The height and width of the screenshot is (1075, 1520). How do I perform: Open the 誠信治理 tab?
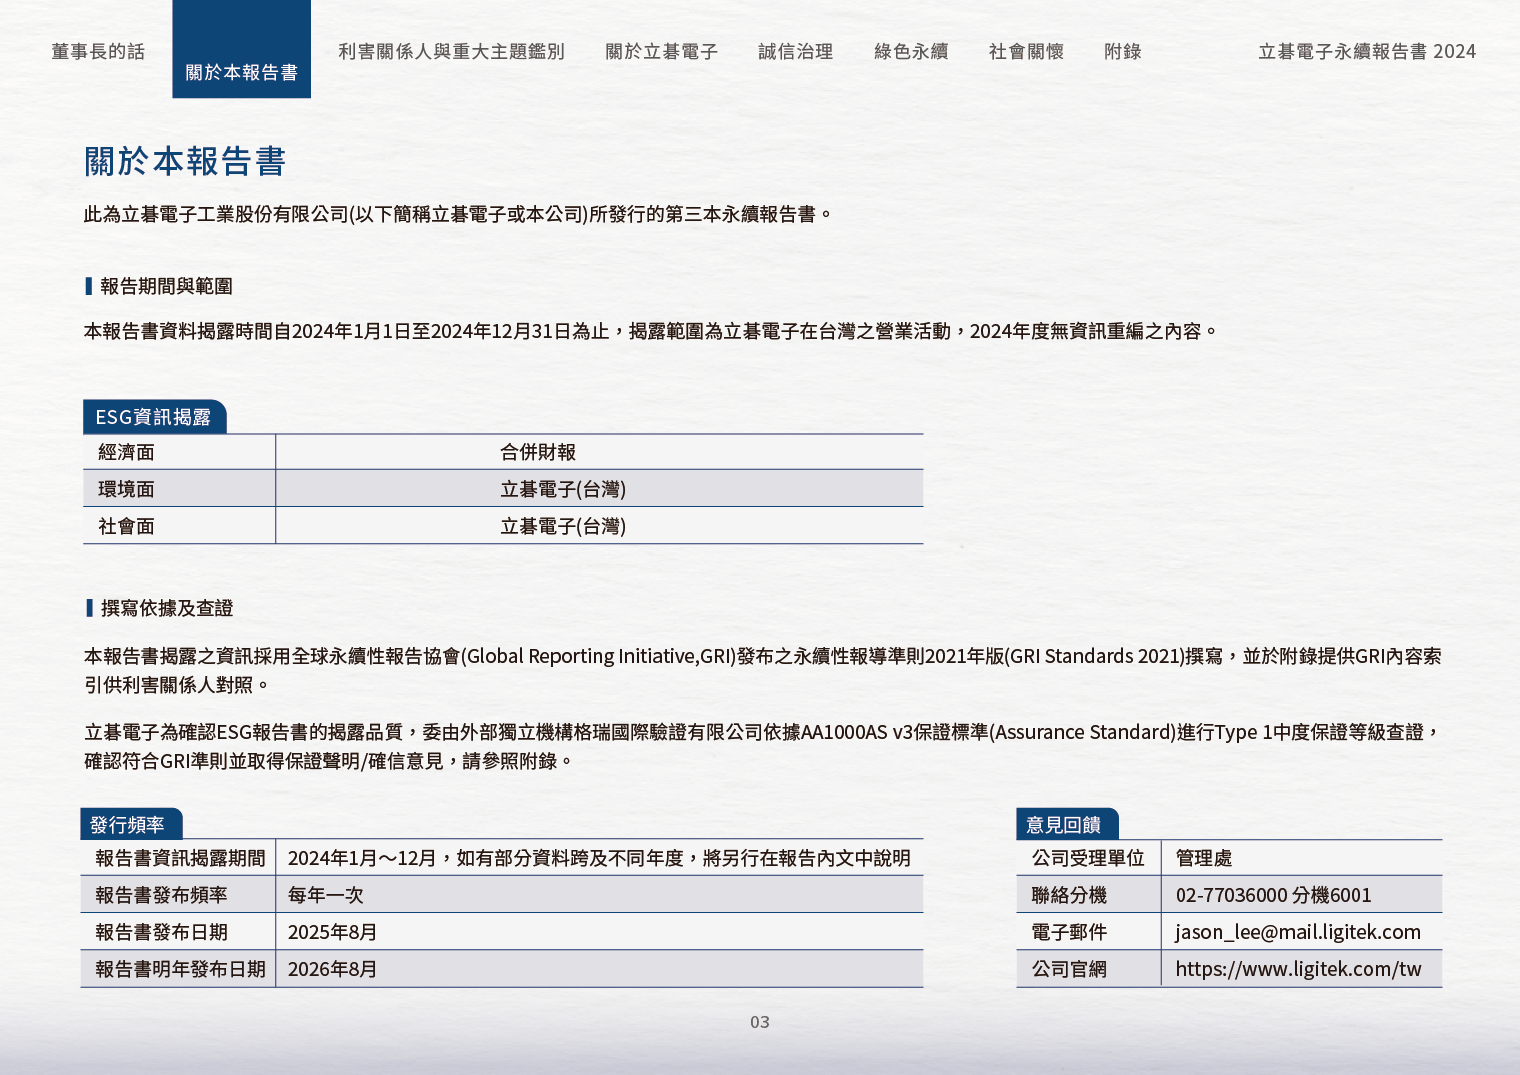795,51
